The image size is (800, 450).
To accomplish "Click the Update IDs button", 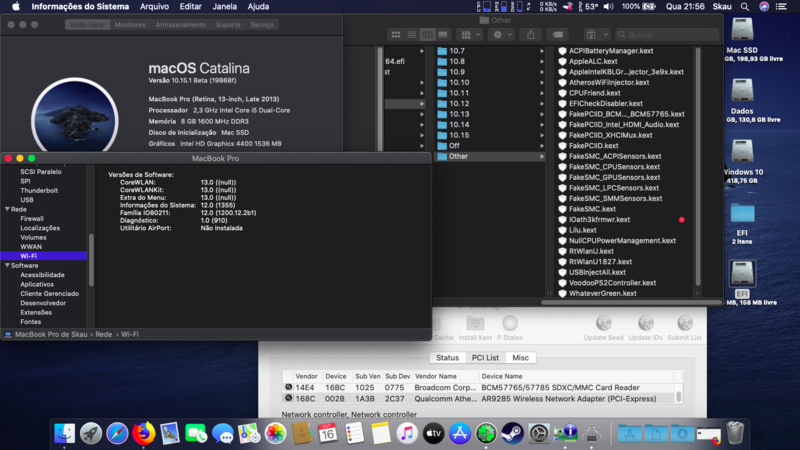I will [x=645, y=328].
